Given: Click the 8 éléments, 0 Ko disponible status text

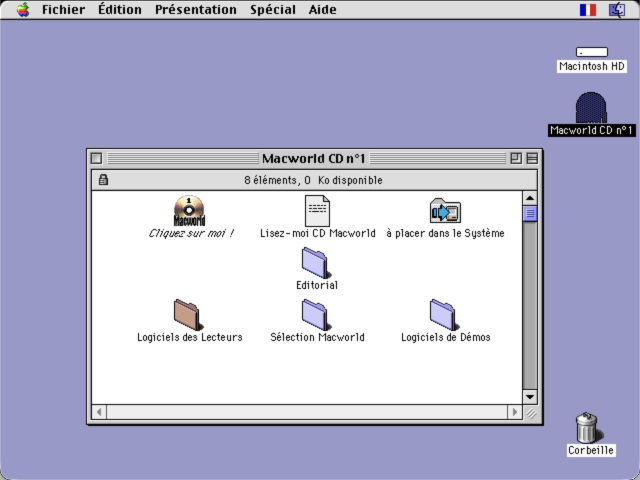Looking at the screenshot, I should (313, 180).
